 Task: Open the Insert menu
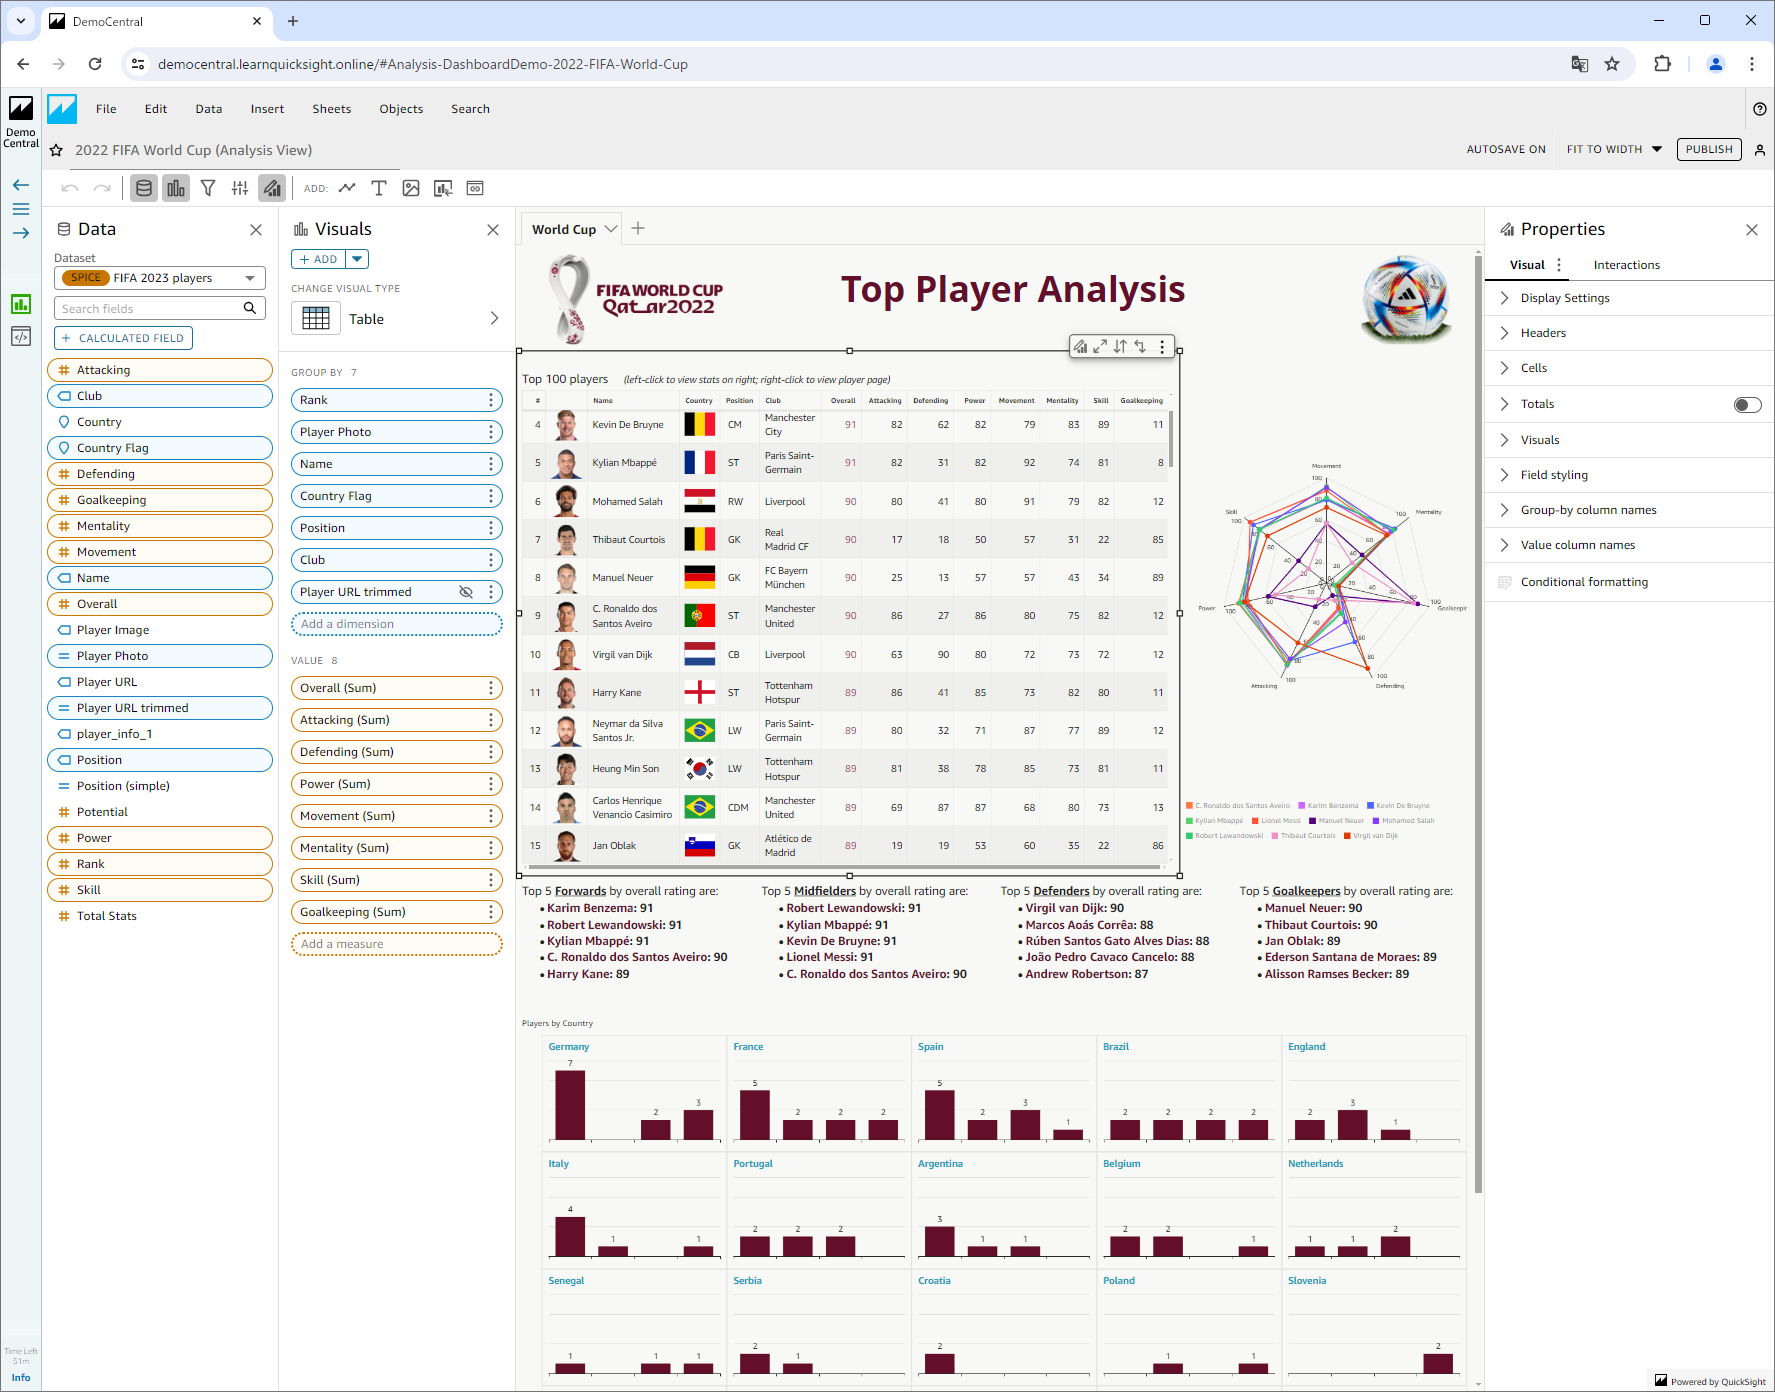coord(267,109)
